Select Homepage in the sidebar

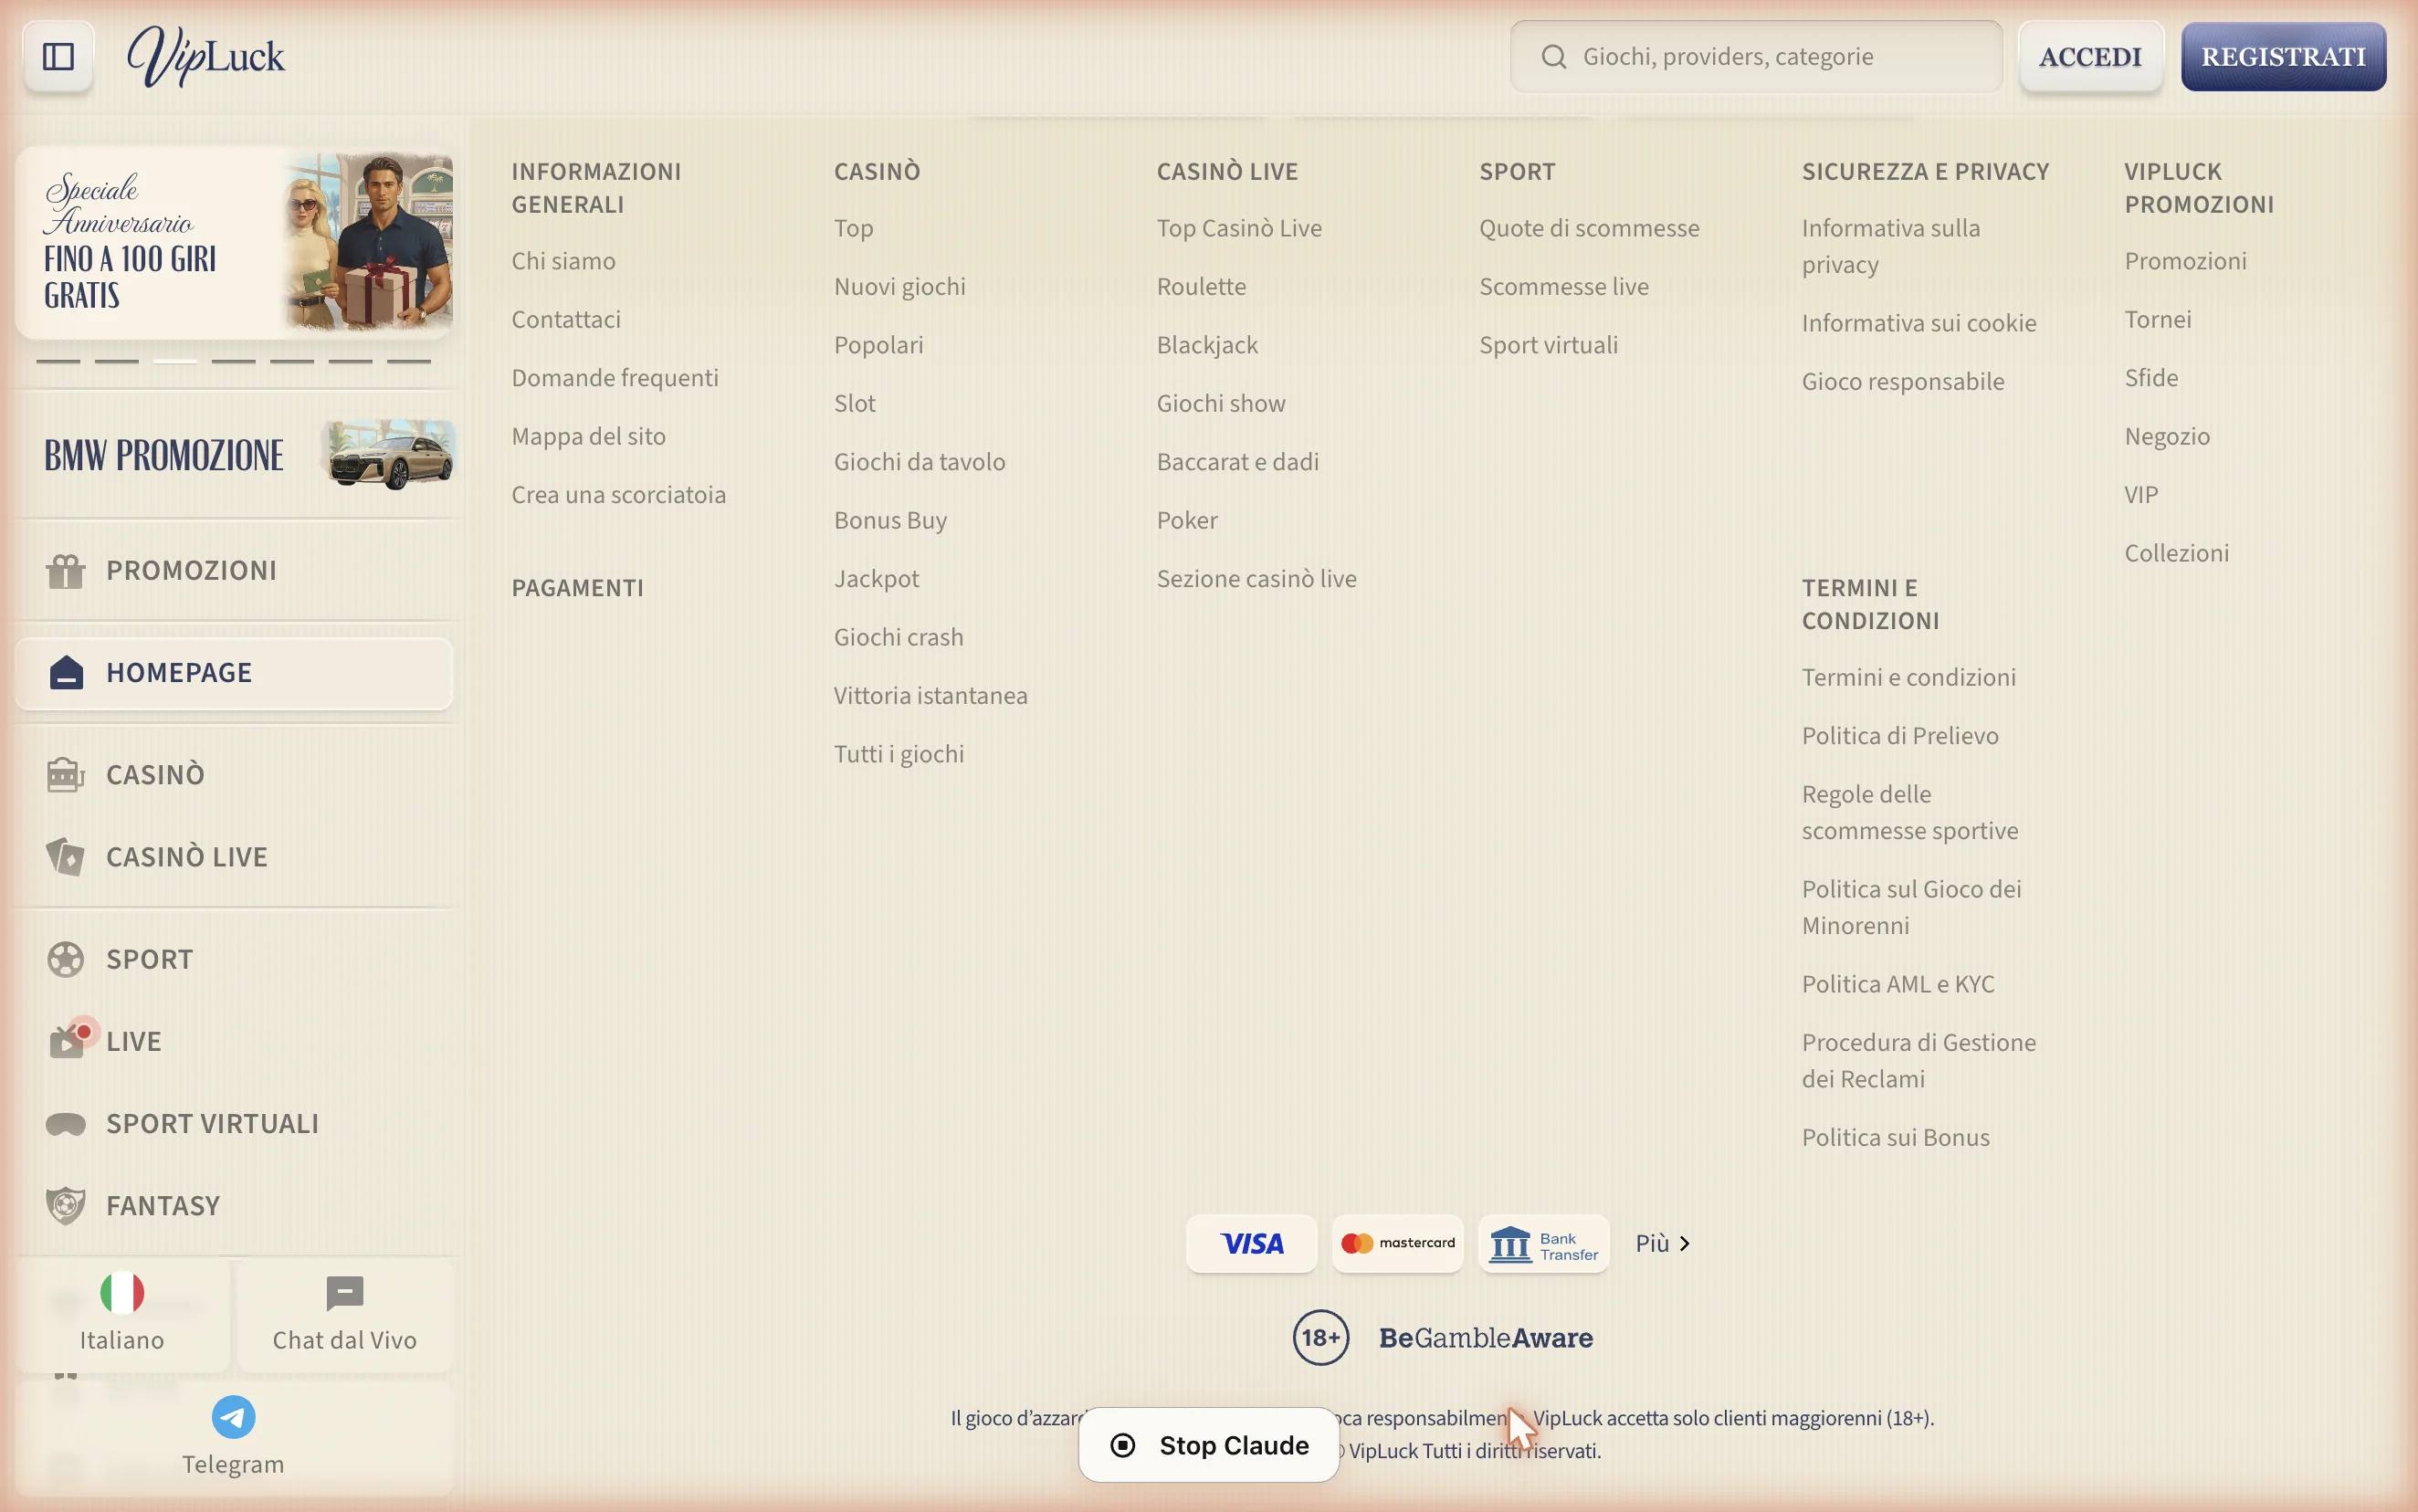[x=233, y=673]
